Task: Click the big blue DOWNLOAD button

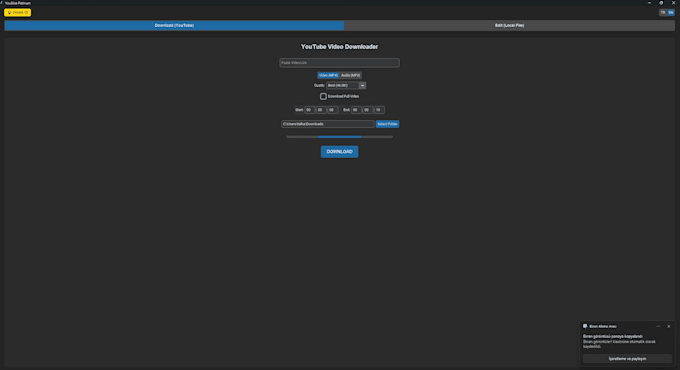Action: [x=340, y=152]
